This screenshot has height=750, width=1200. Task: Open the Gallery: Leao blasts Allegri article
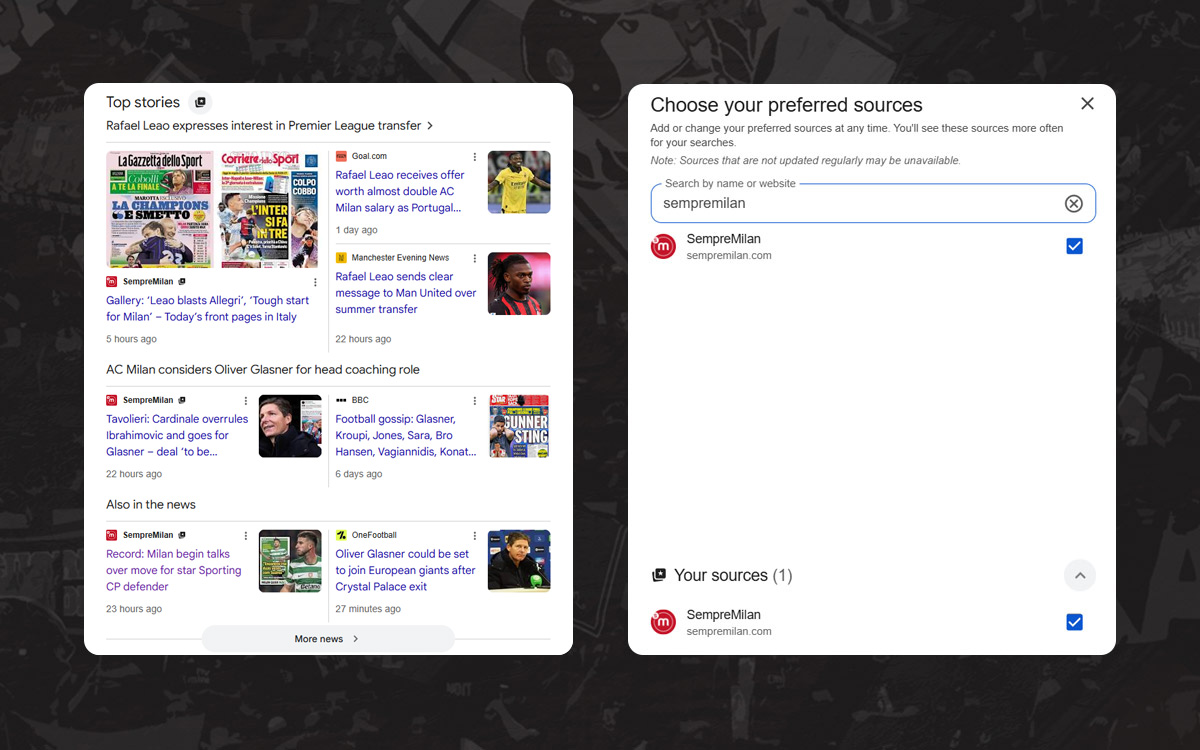(208, 308)
